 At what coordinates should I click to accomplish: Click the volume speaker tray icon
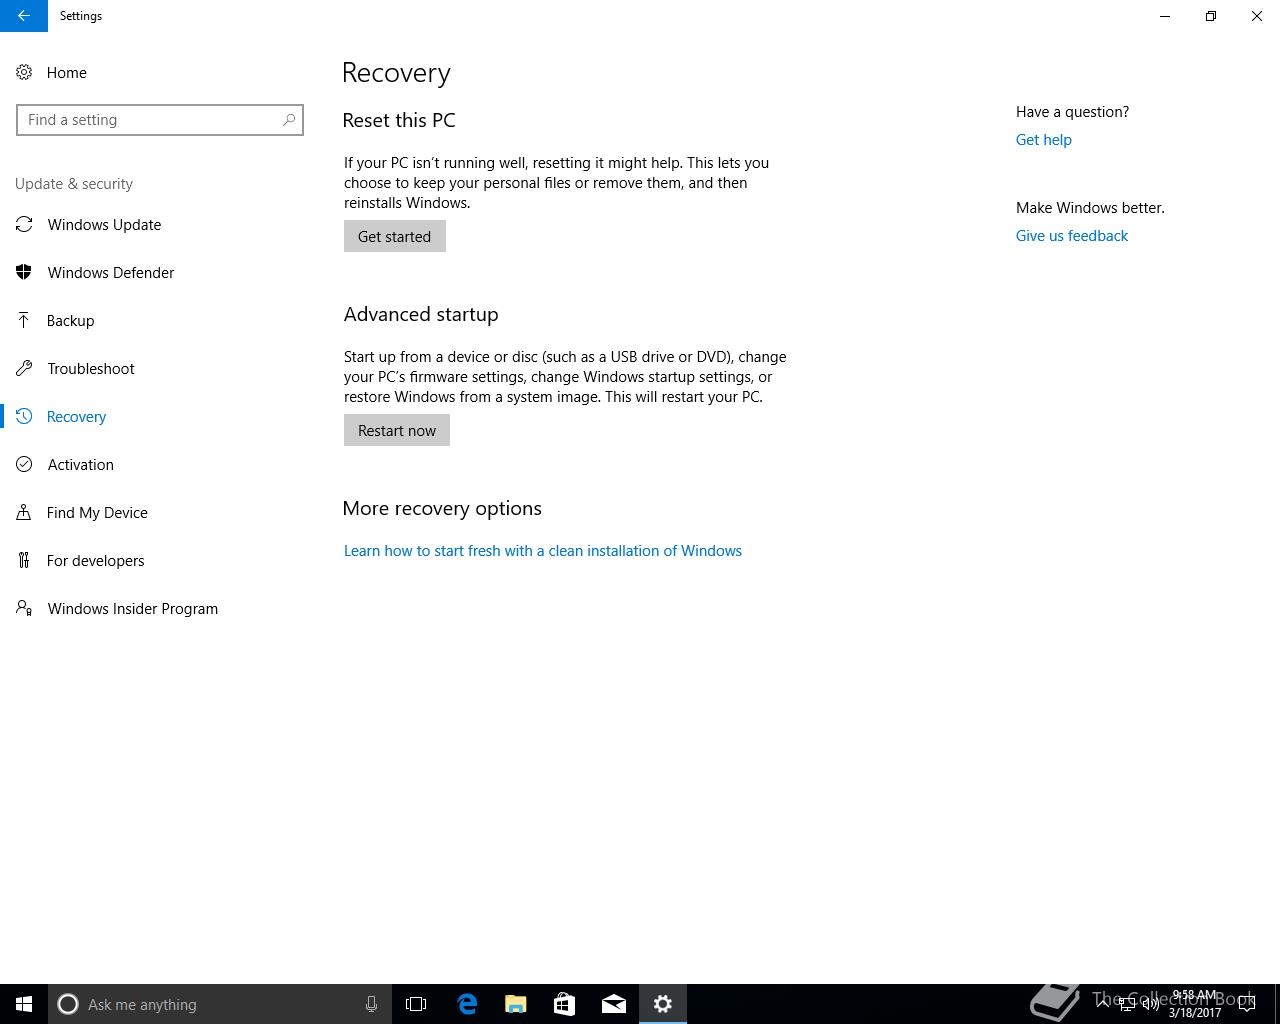pyautogui.click(x=1150, y=1004)
